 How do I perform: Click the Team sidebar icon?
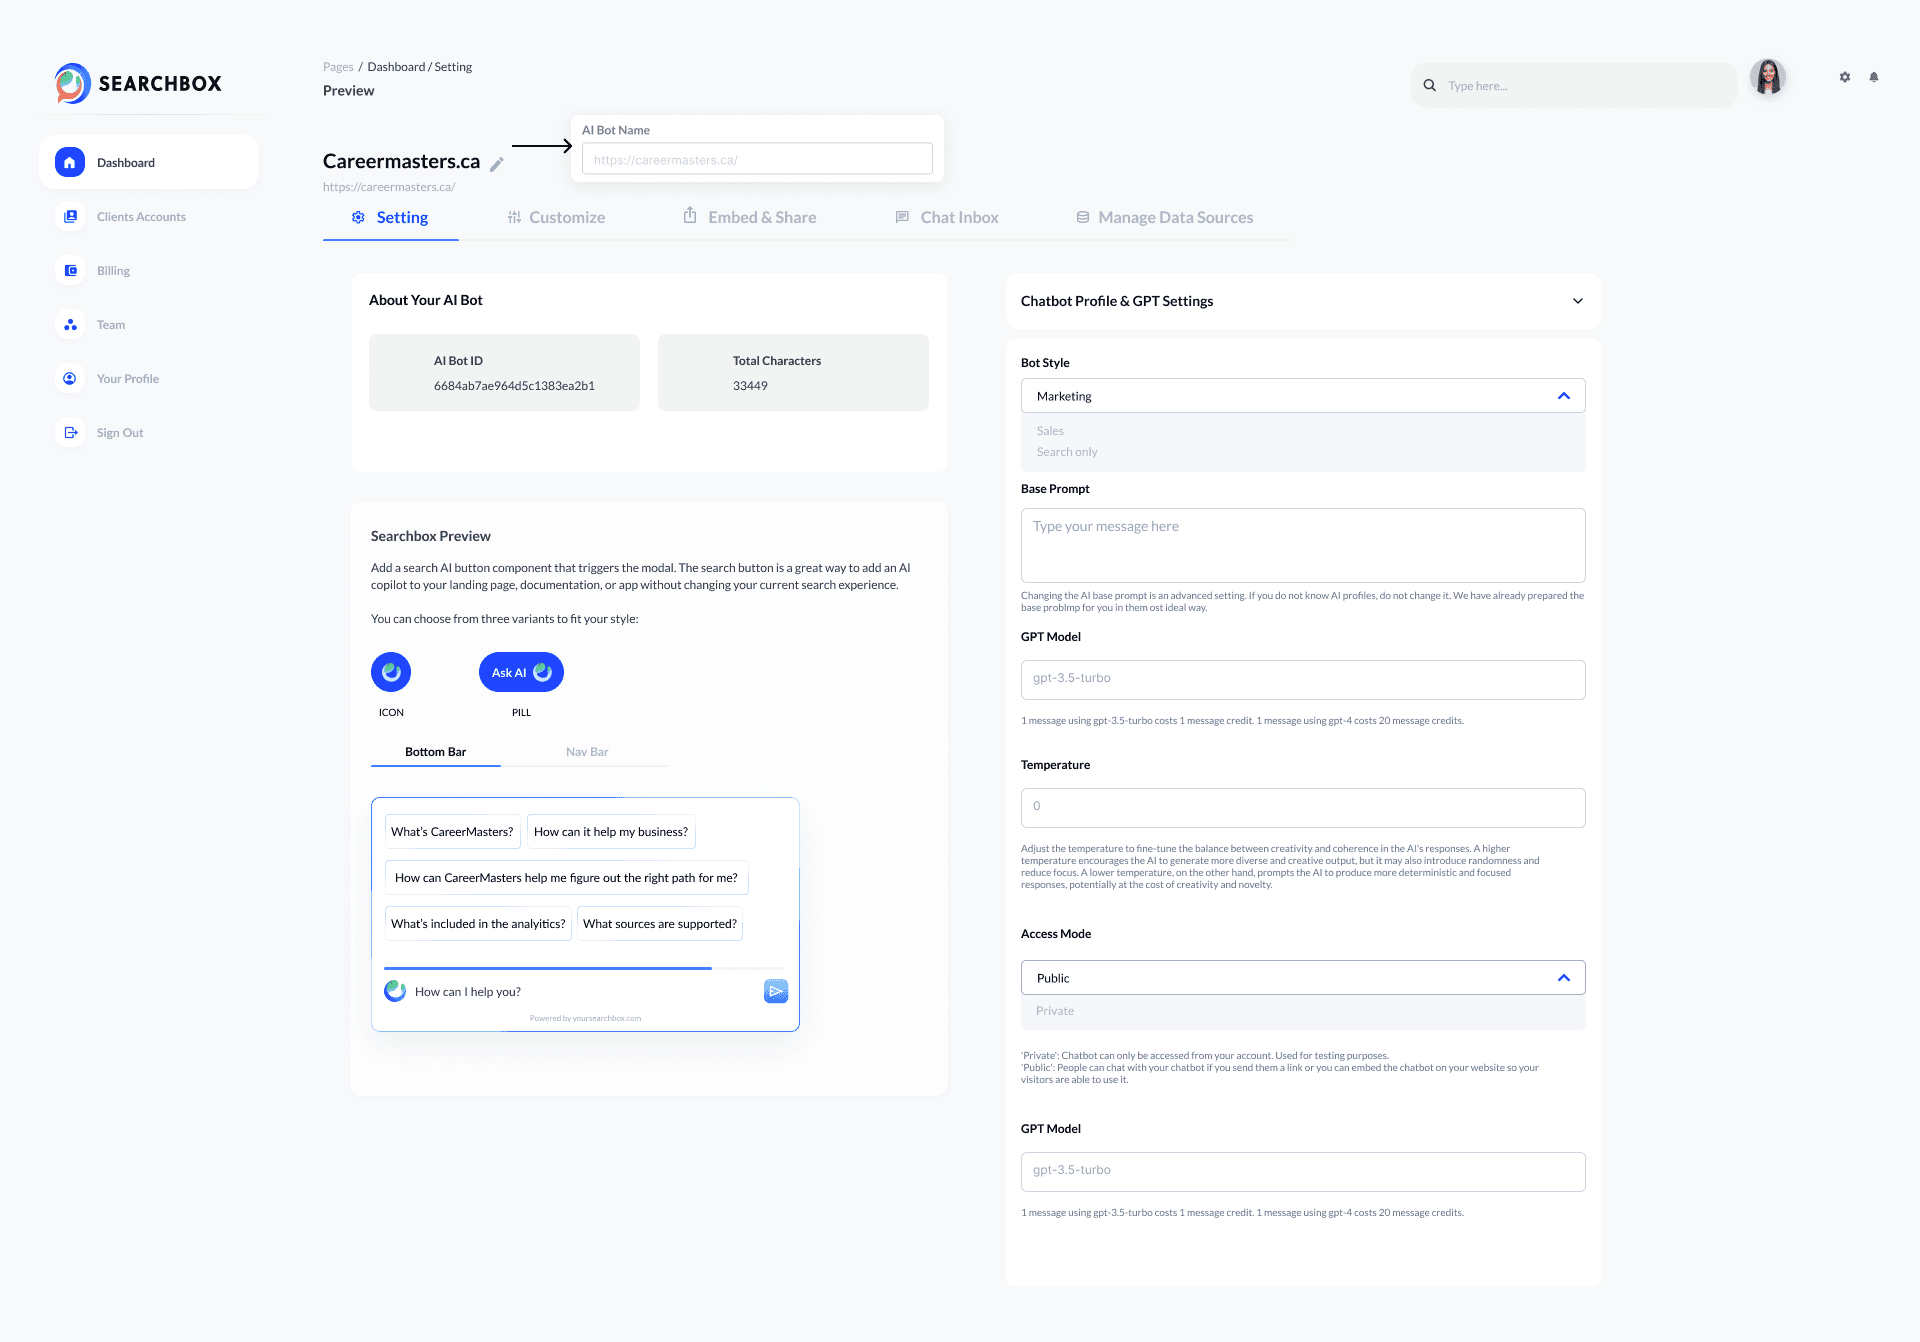(70, 324)
